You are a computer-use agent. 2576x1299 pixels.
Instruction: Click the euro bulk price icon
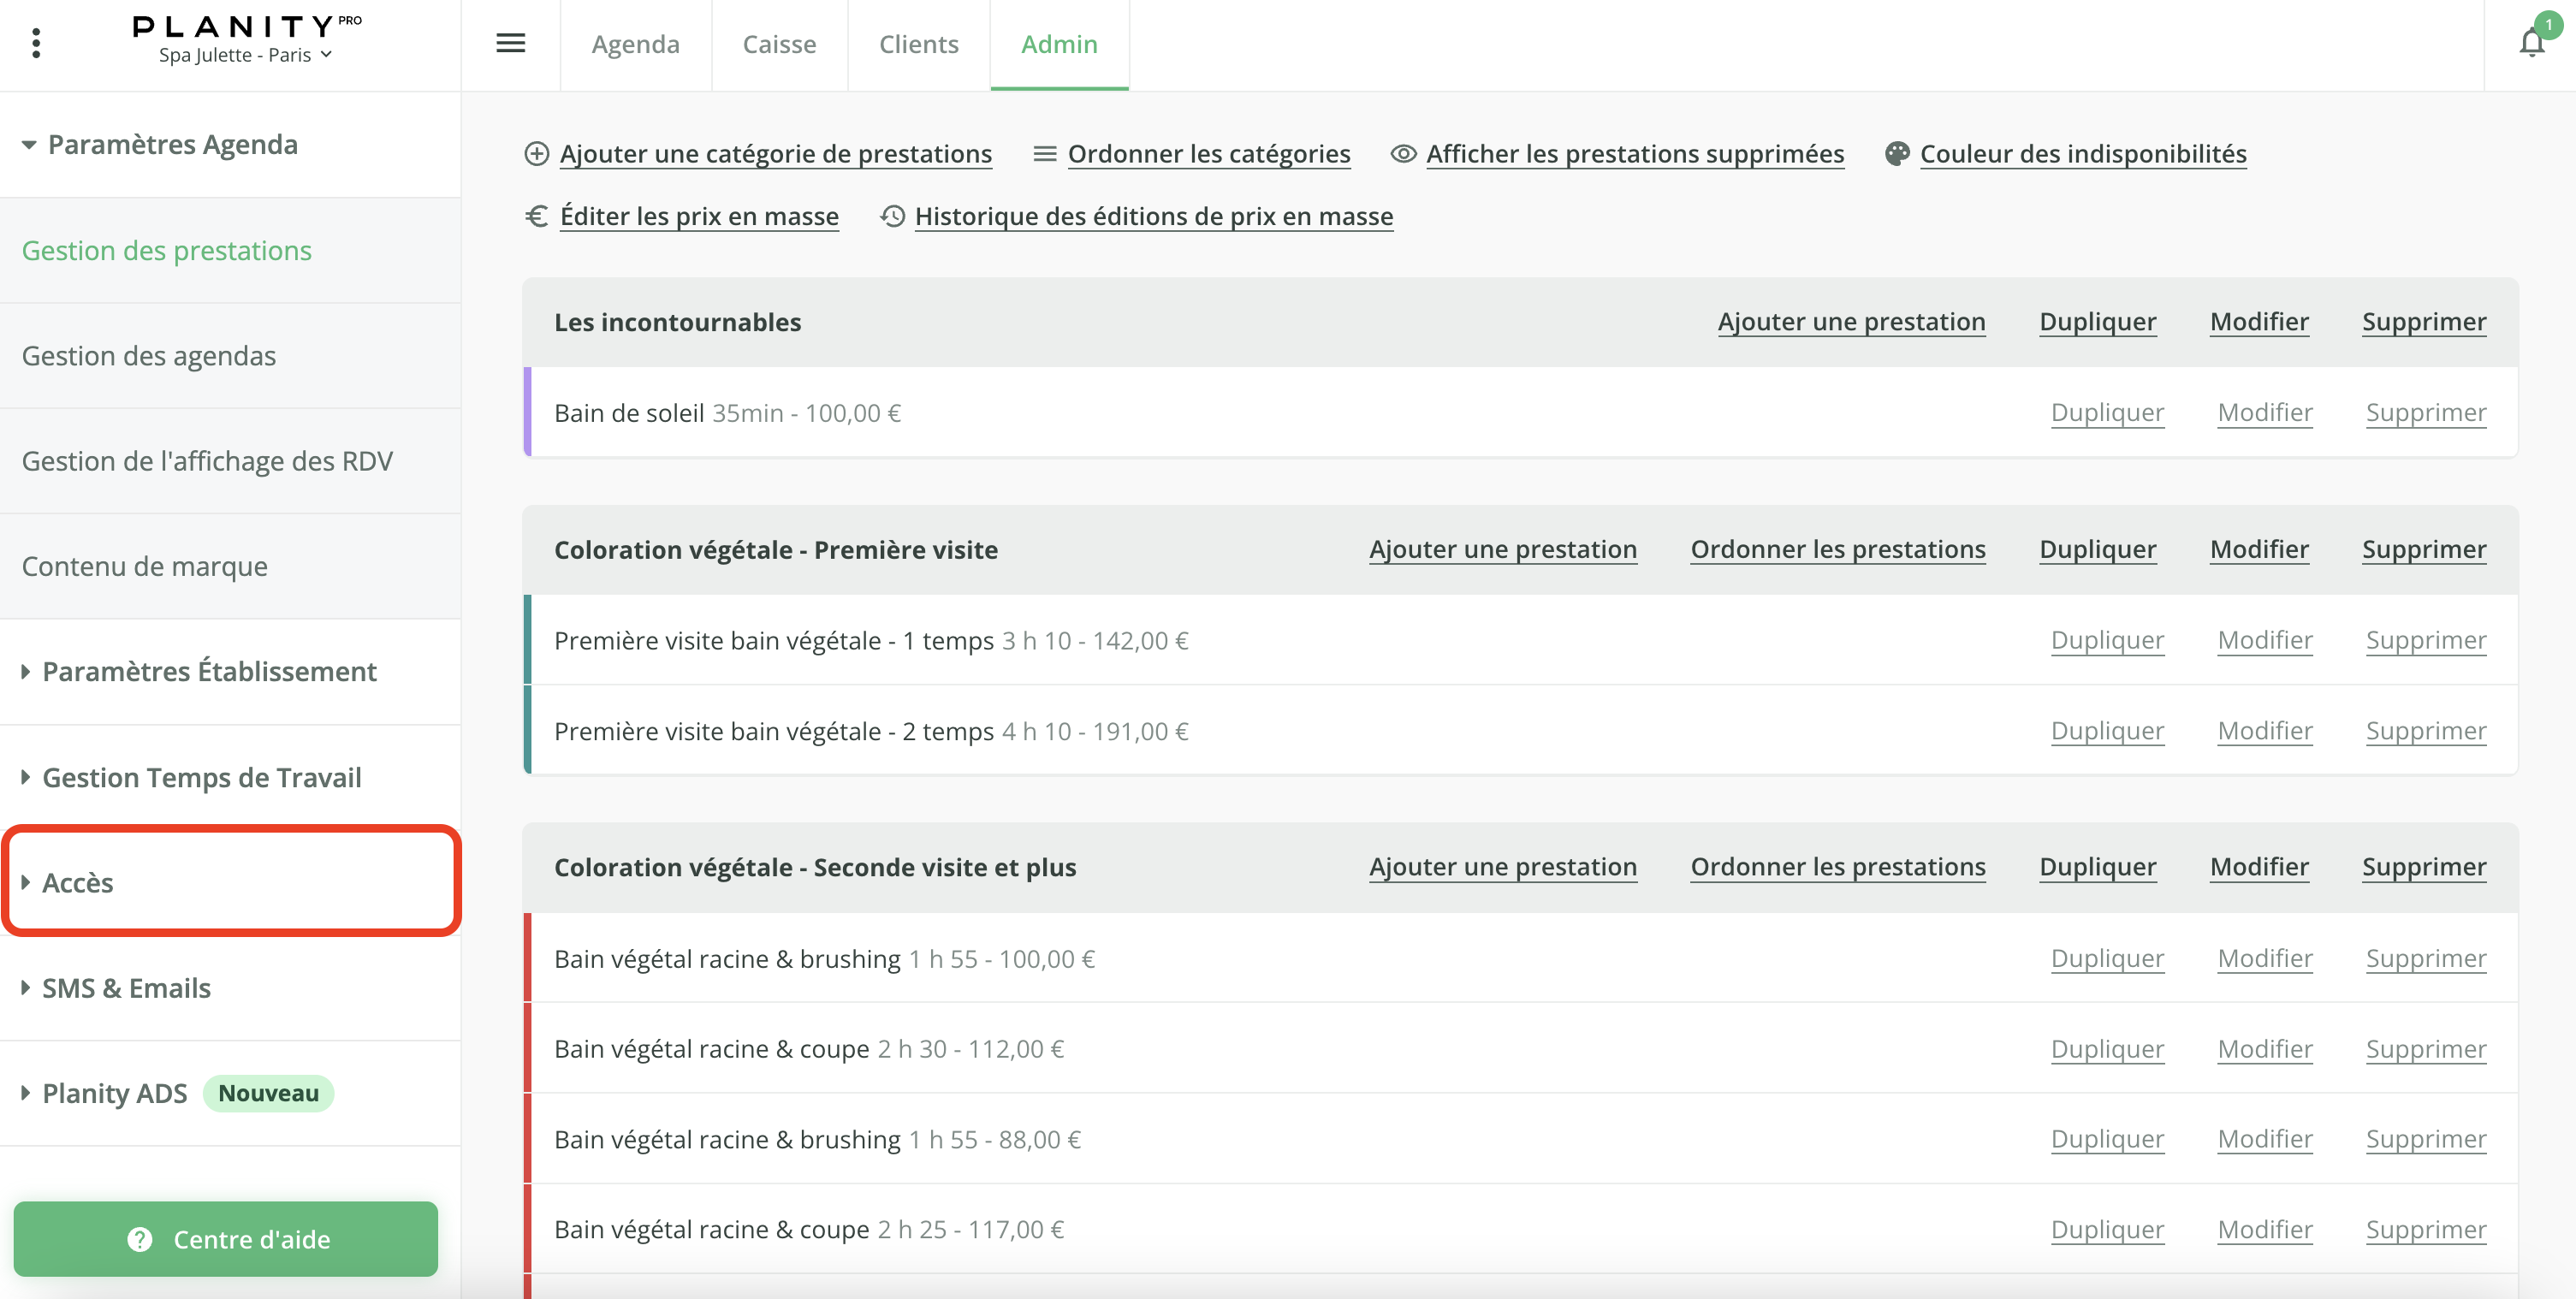pos(536,216)
